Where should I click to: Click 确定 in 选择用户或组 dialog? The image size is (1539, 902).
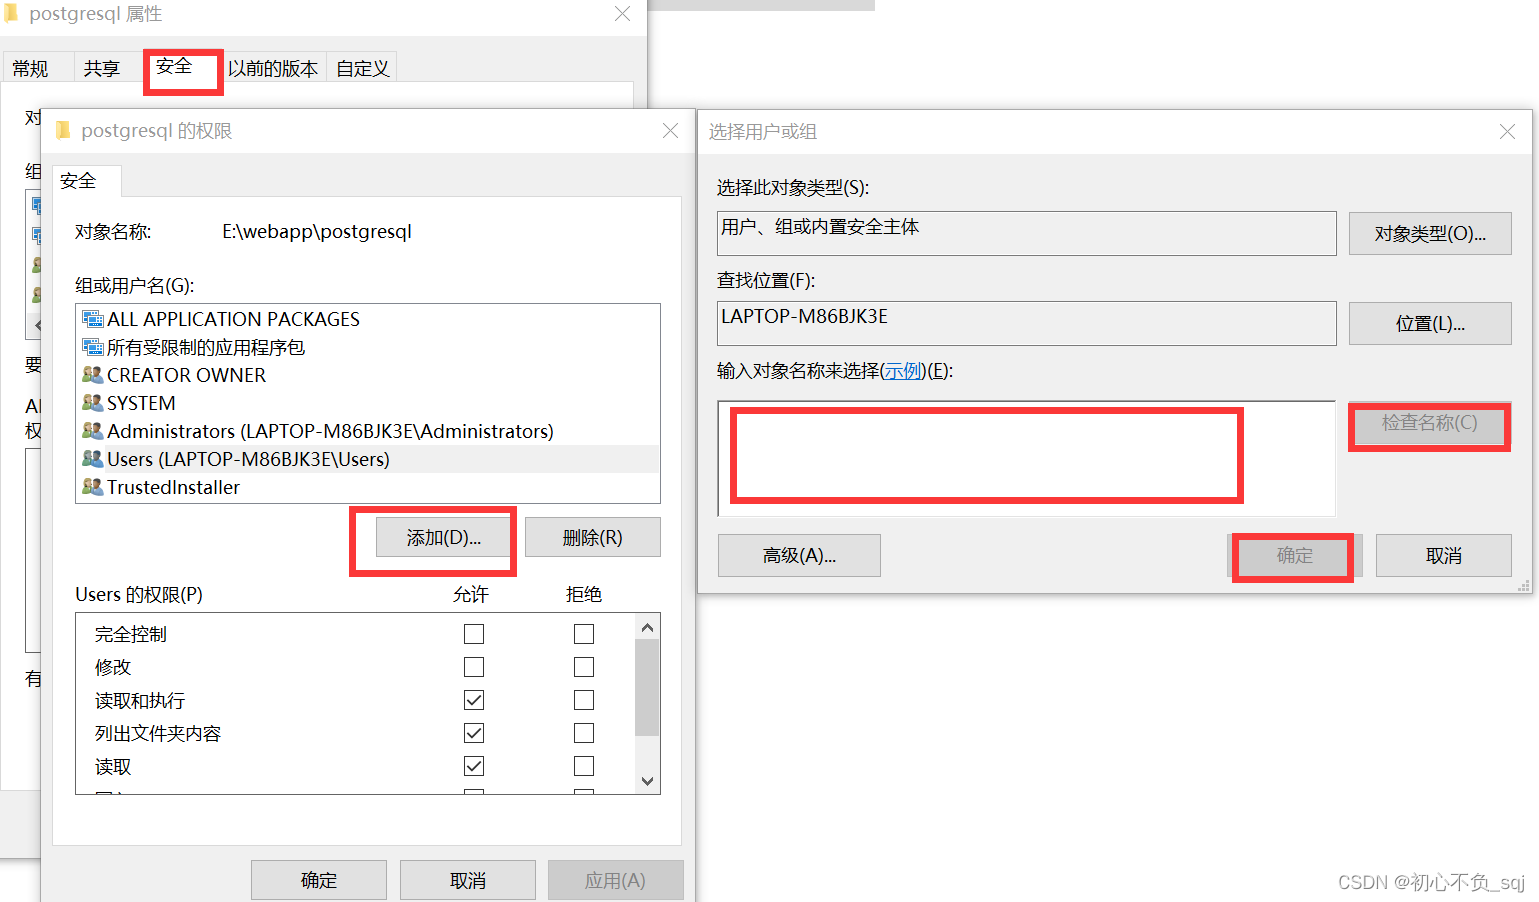1294,555
